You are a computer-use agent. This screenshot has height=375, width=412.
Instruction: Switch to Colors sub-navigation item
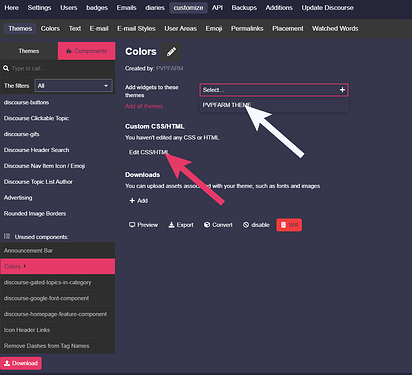tap(50, 29)
